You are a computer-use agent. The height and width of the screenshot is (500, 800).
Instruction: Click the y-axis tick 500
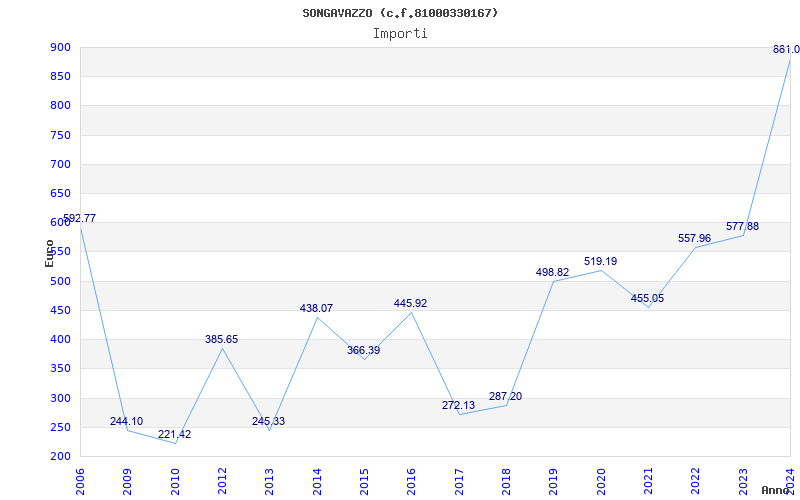click(x=60, y=281)
